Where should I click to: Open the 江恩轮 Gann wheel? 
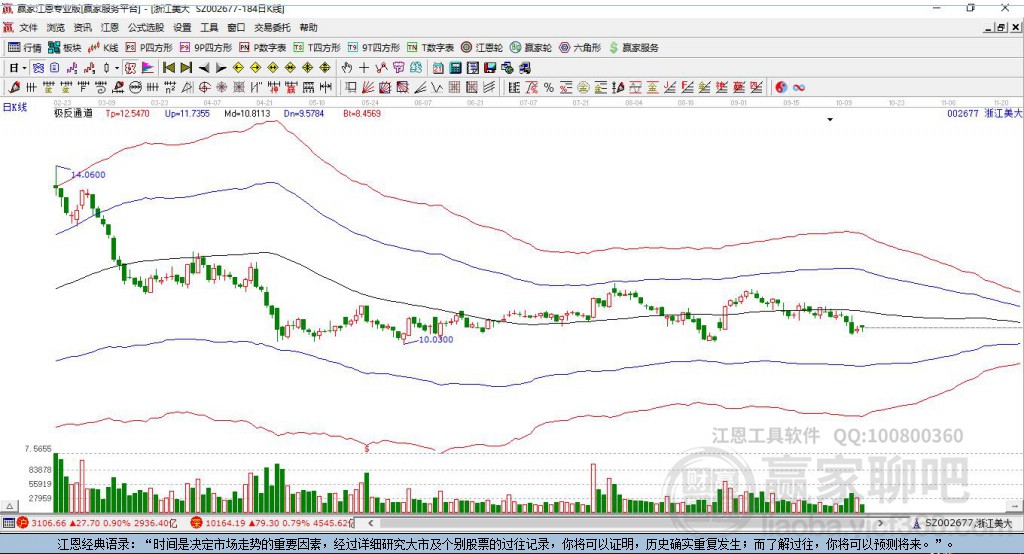(482, 48)
